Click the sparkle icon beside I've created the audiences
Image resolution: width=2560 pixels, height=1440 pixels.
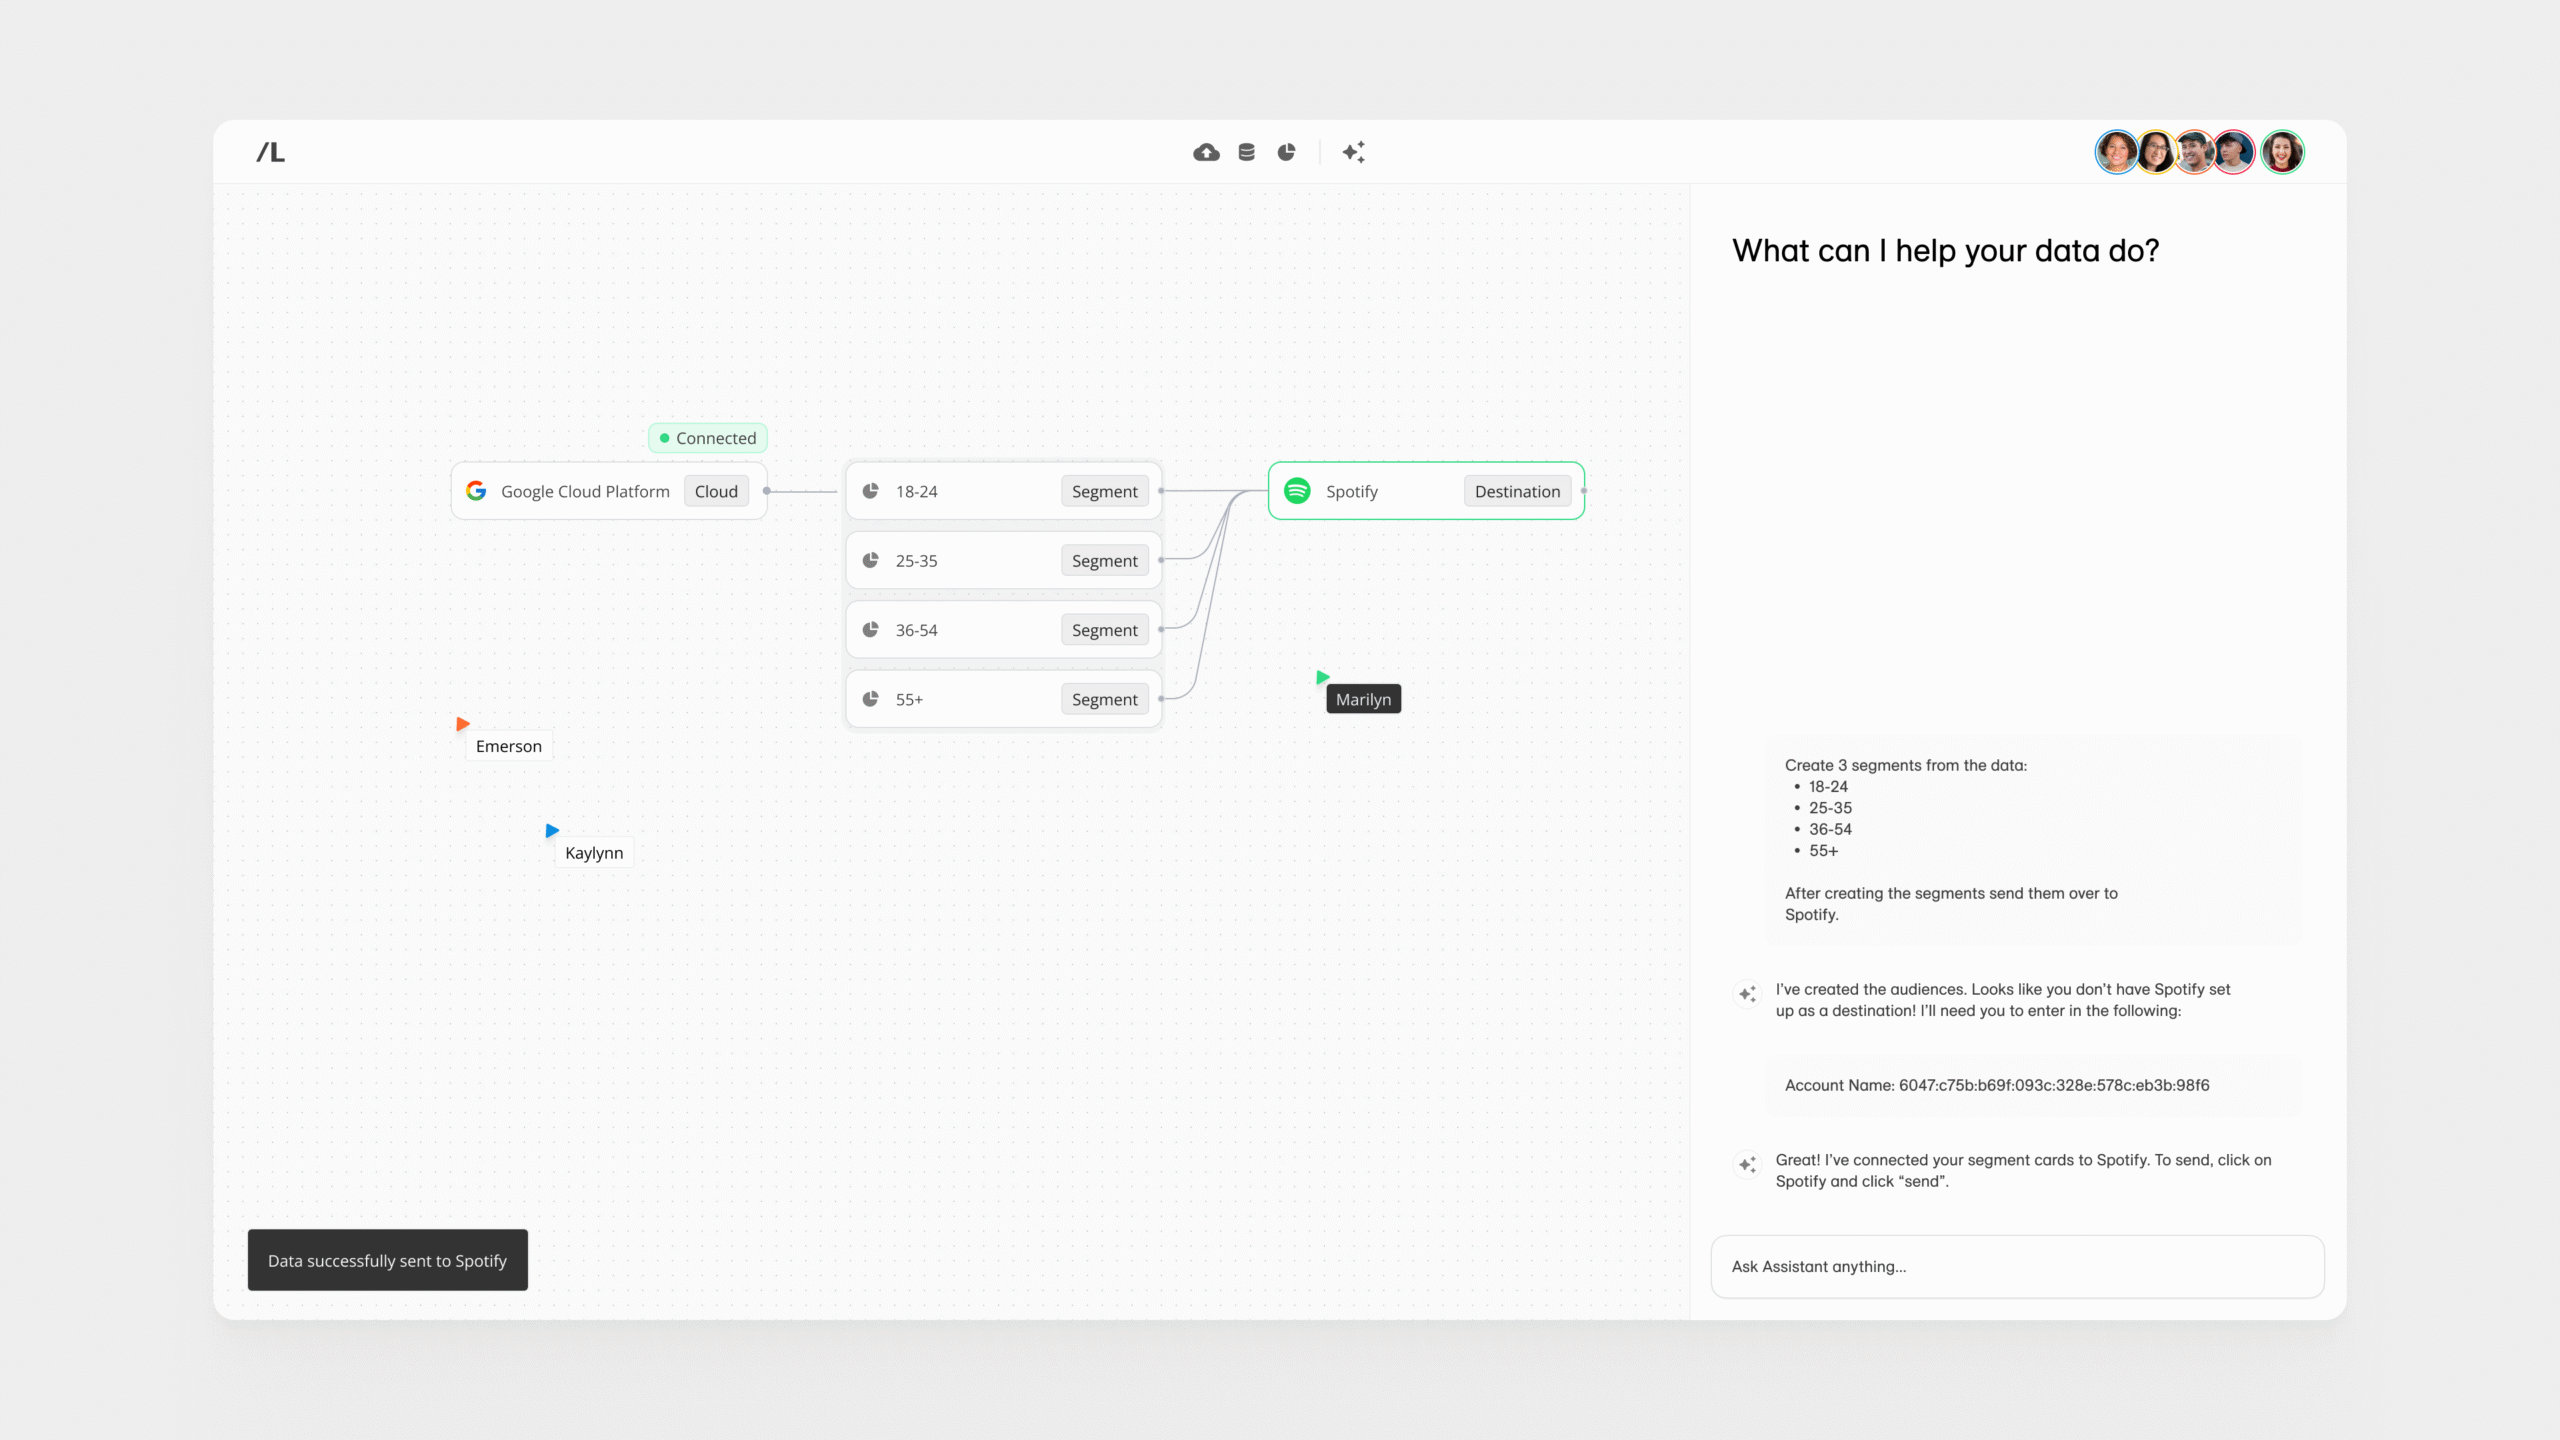1747,994
